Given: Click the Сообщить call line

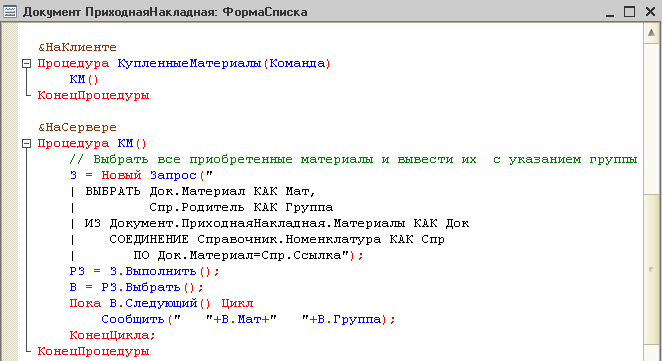Looking at the screenshot, I should pos(248,320).
